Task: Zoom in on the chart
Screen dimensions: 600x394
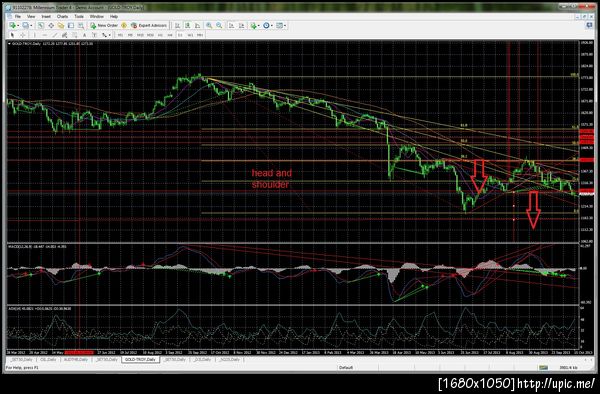Action: [209, 25]
